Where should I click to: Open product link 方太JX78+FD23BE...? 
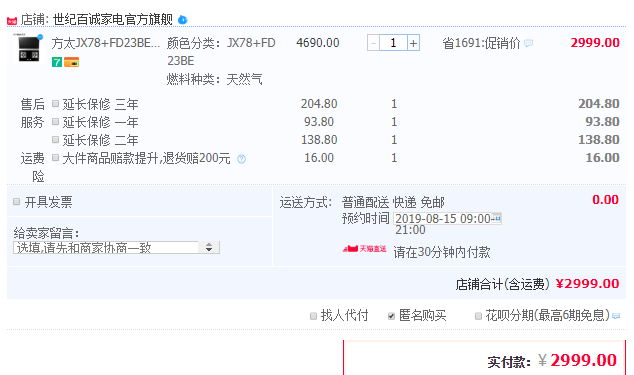106,43
